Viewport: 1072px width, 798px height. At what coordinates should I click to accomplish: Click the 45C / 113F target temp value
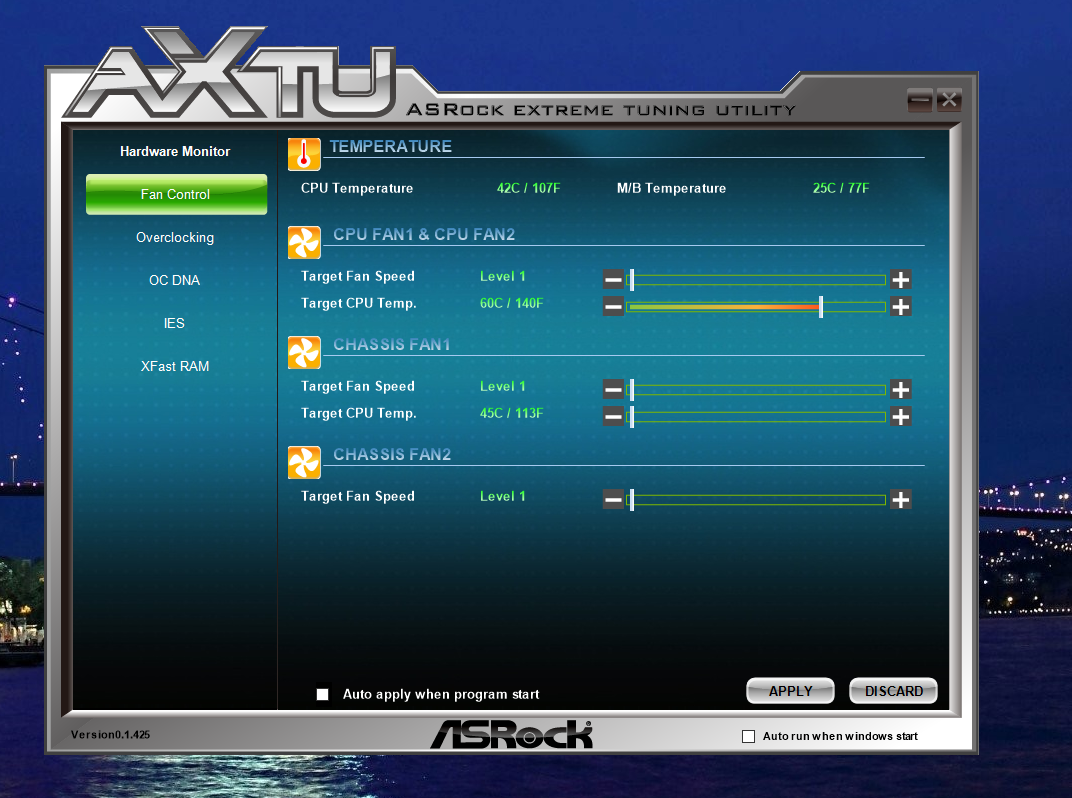point(511,413)
